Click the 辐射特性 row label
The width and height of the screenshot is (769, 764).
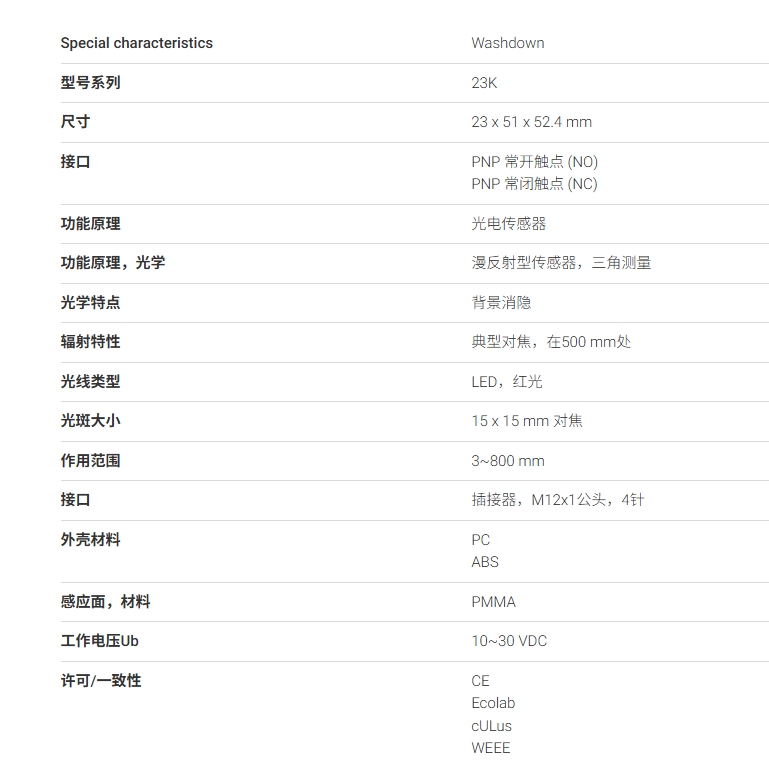[90, 342]
